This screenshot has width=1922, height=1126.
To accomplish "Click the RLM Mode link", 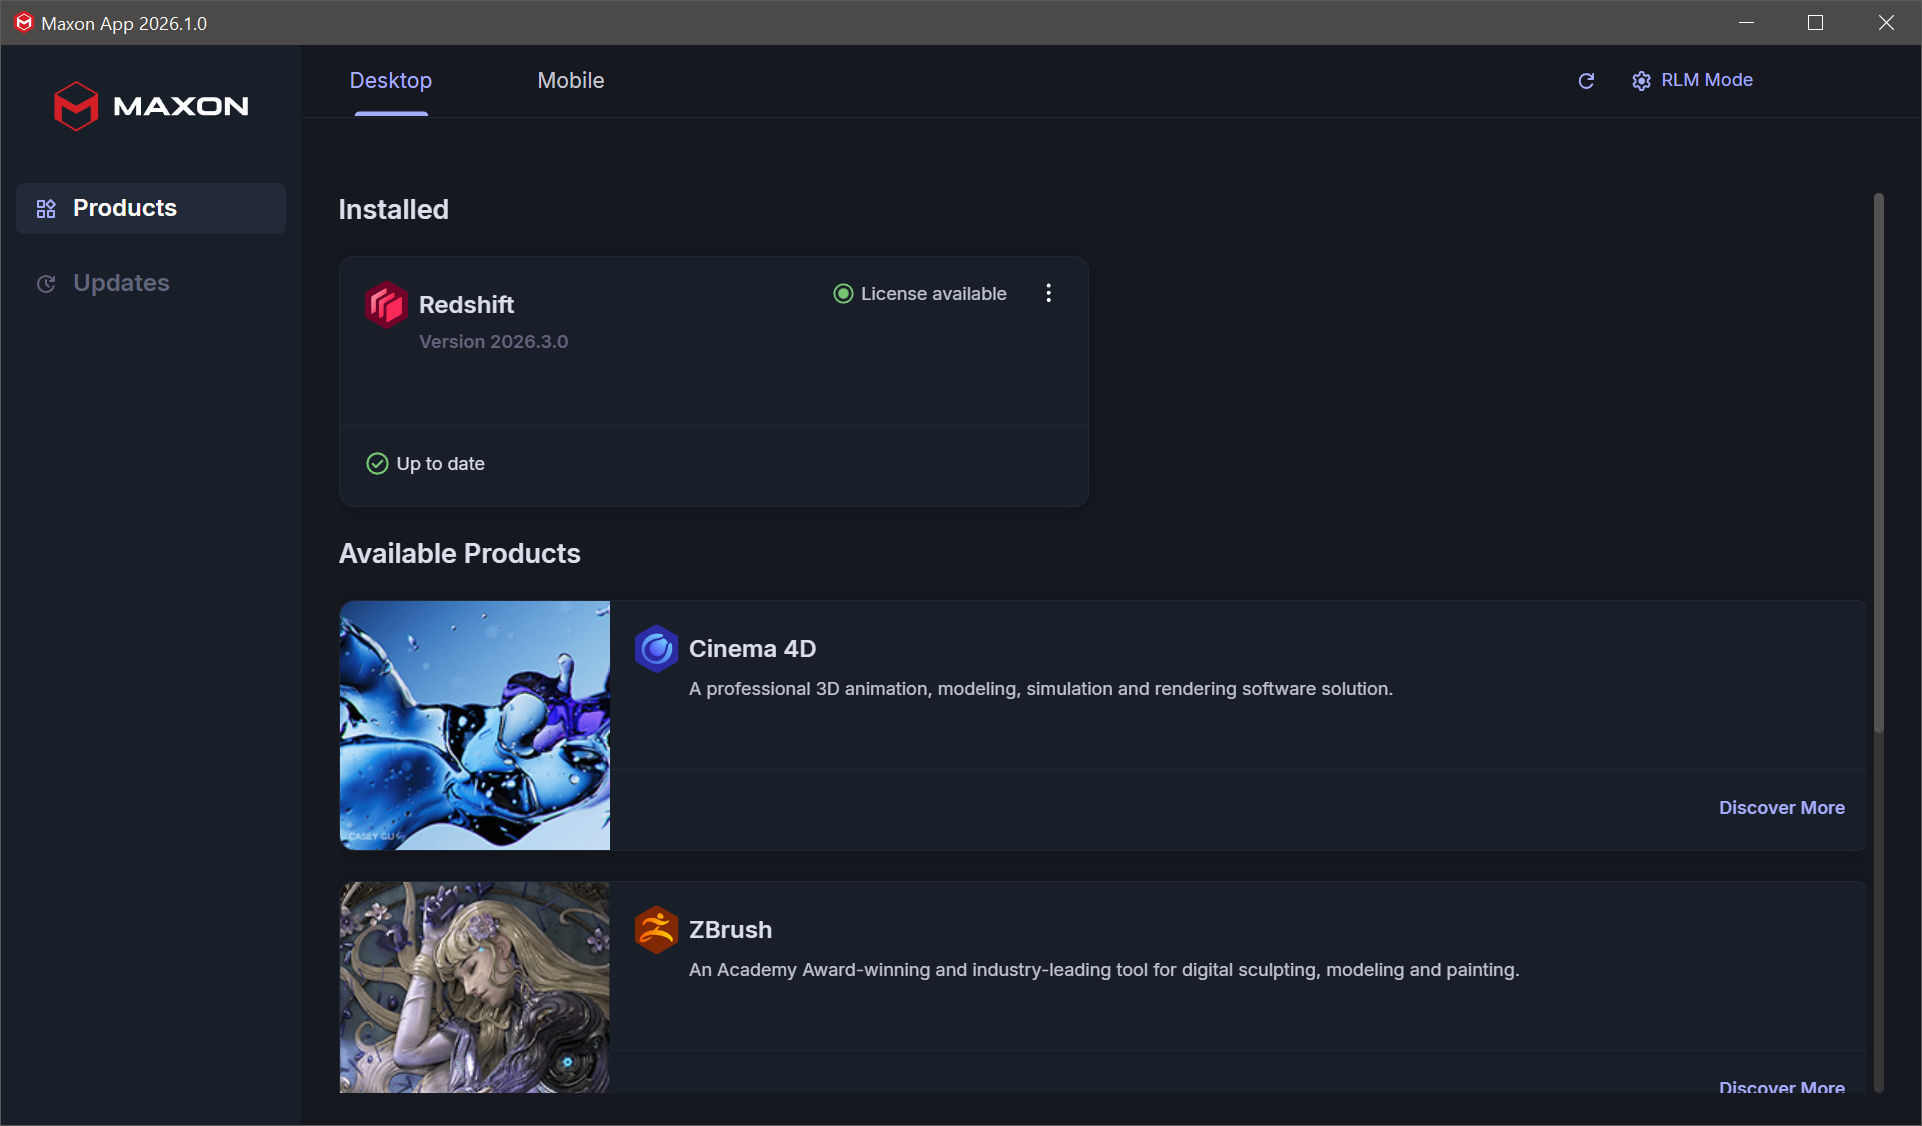I will [1707, 80].
